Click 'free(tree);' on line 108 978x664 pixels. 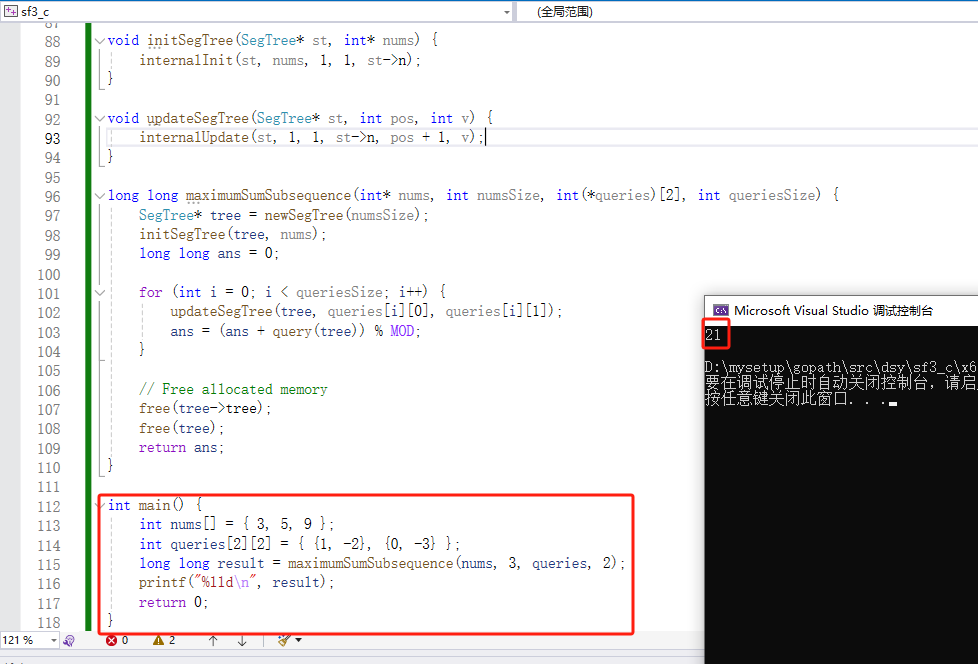(182, 428)
